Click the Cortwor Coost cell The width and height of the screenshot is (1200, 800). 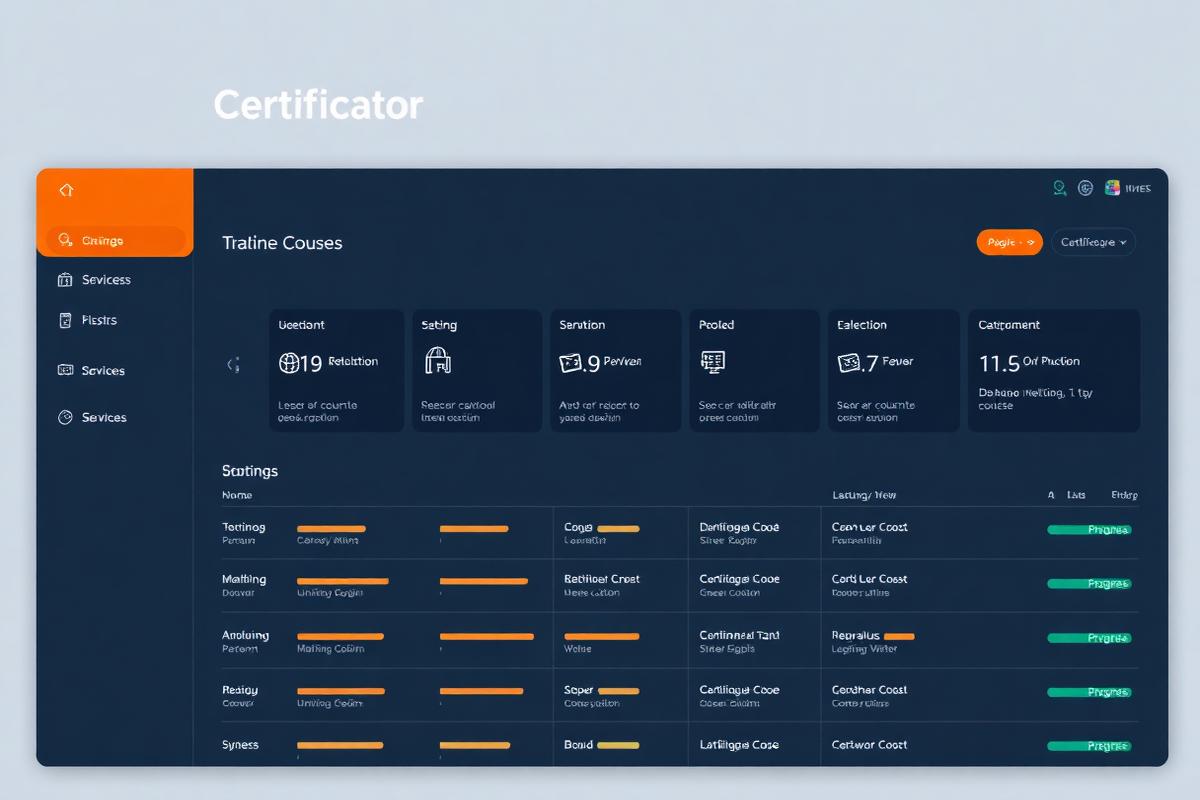(870, 745)
